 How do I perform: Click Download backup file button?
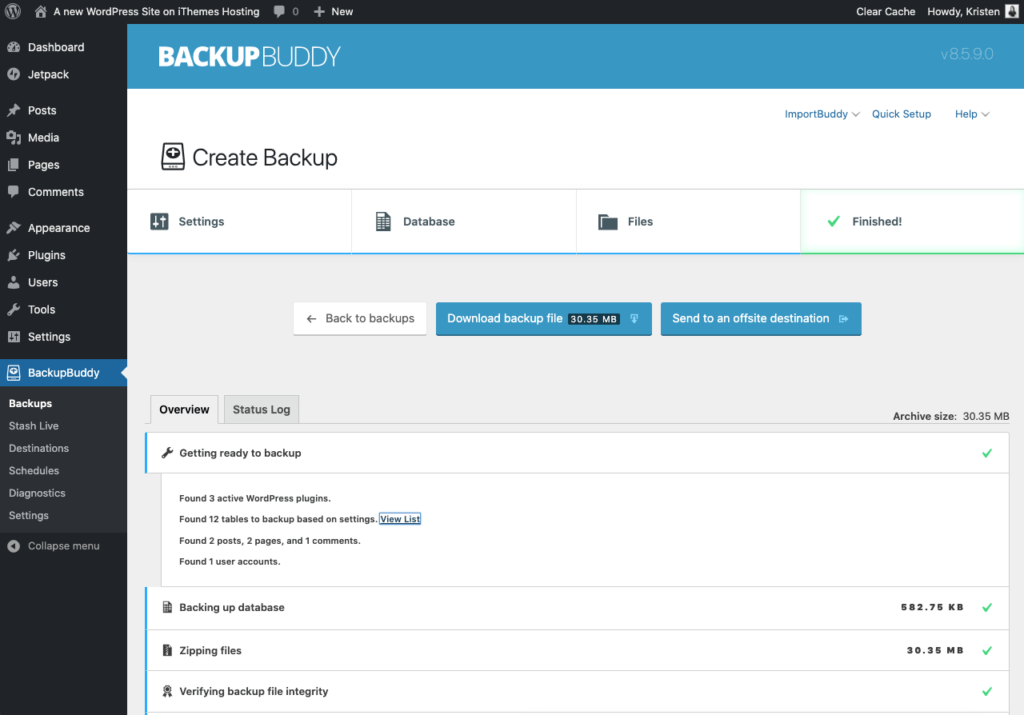click(544, 319)
